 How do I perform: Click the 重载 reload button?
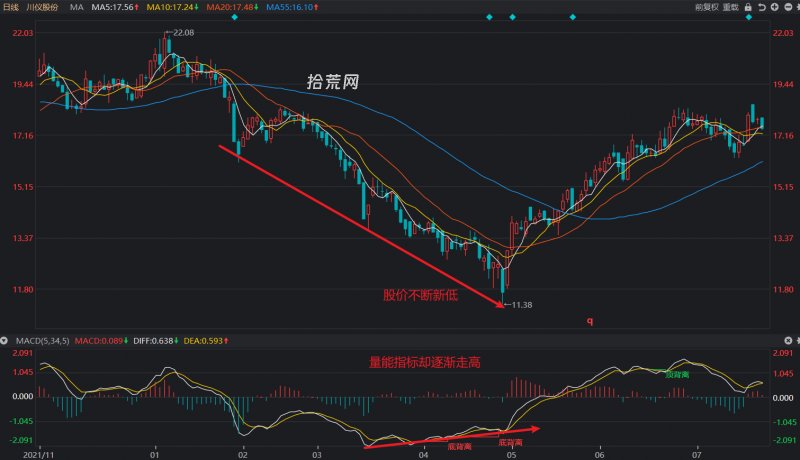click(x=731, y=7)
